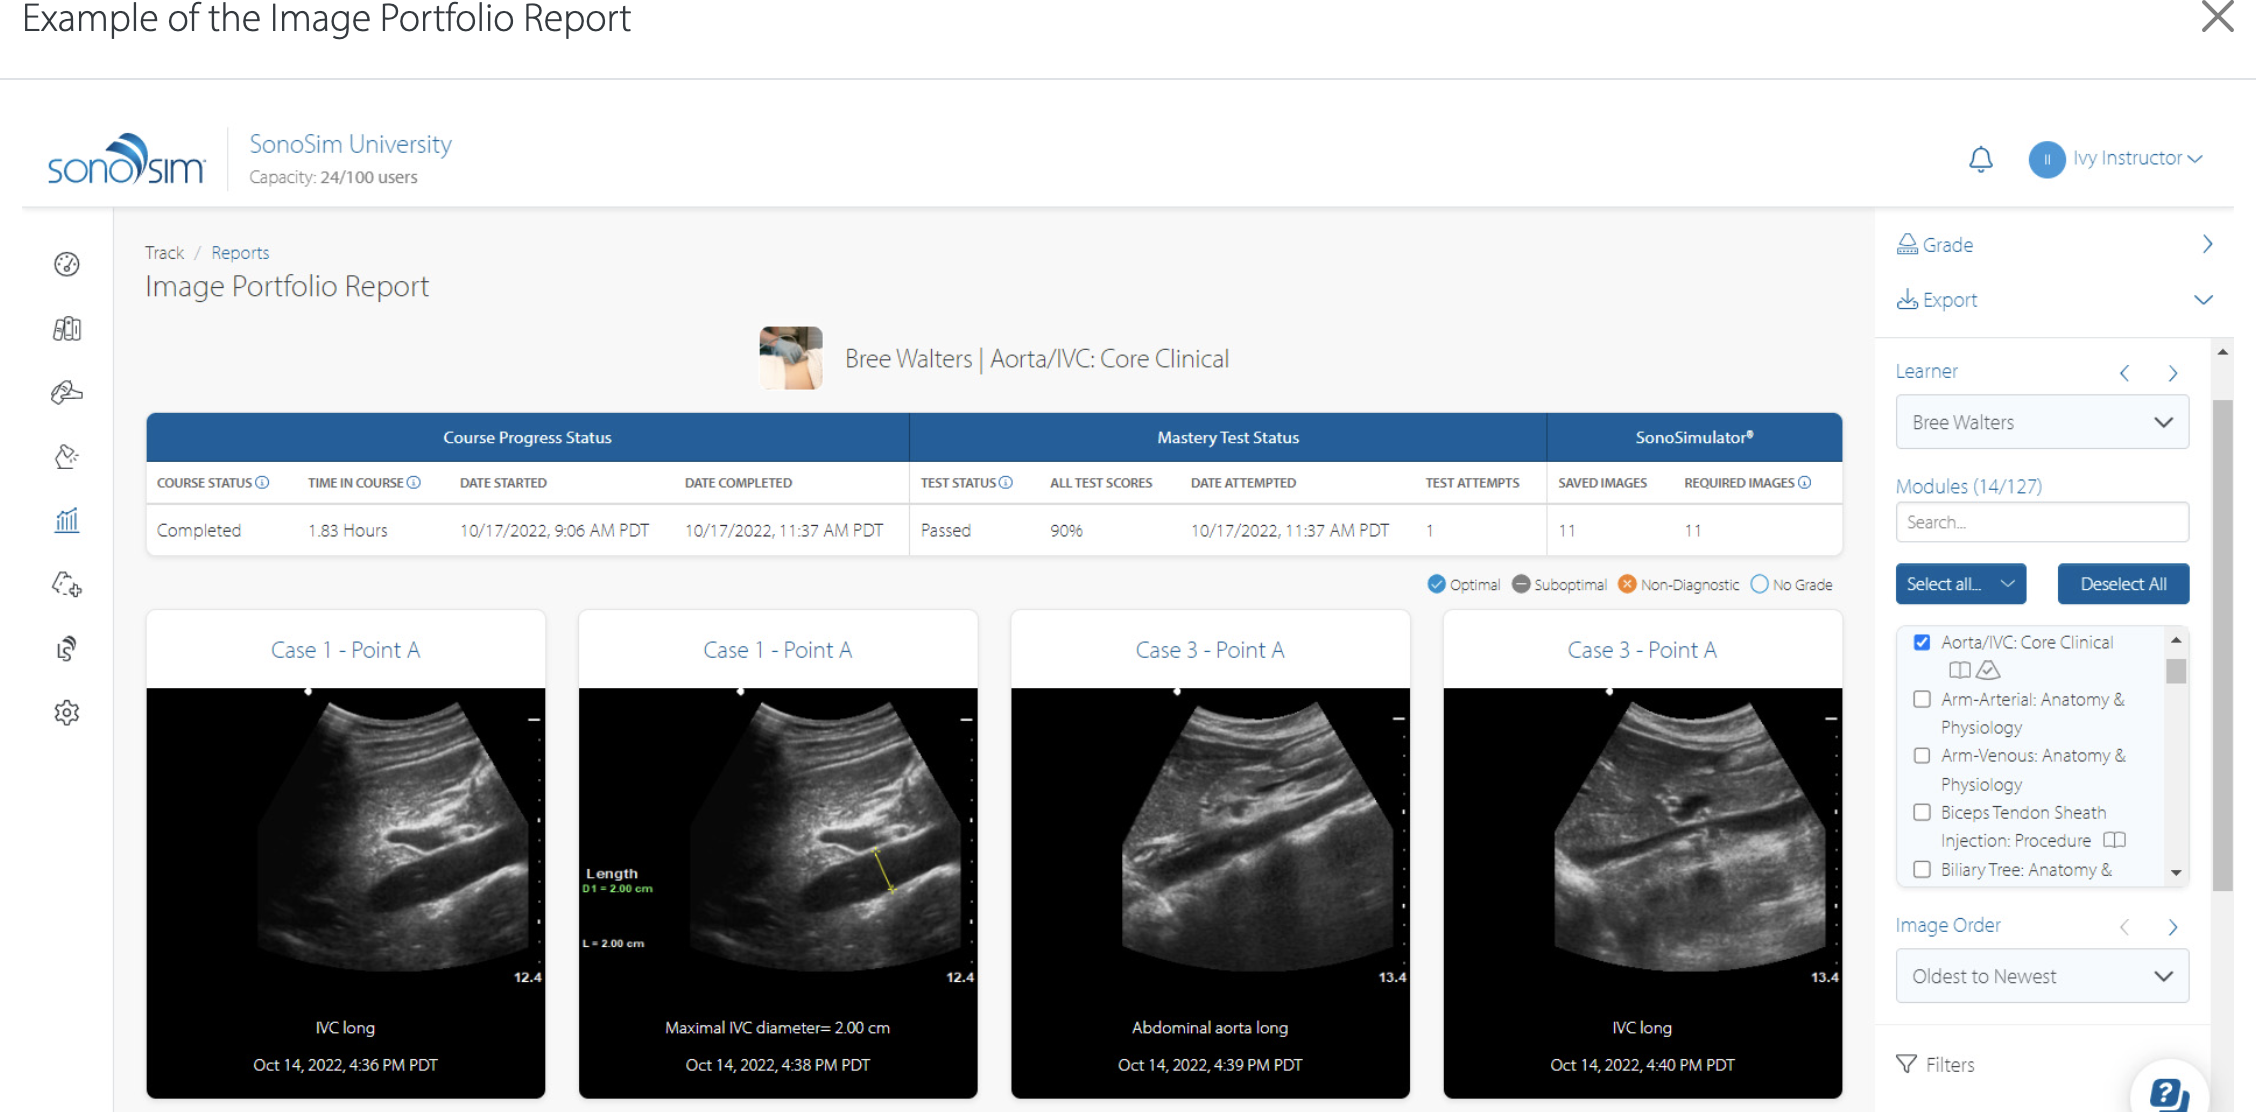The height and width of the screenshot is (1112, 2256).
Task: Click the ultrasound probe scanning icon
Action: pos(67,392)
